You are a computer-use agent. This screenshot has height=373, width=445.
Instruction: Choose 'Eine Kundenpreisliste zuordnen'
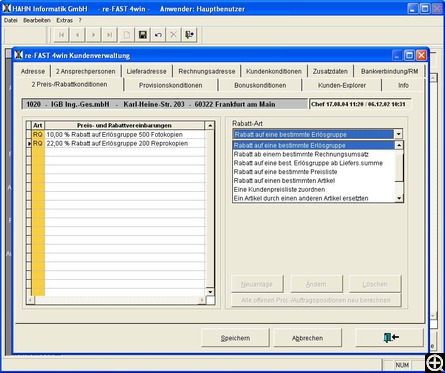pos(313,189)
